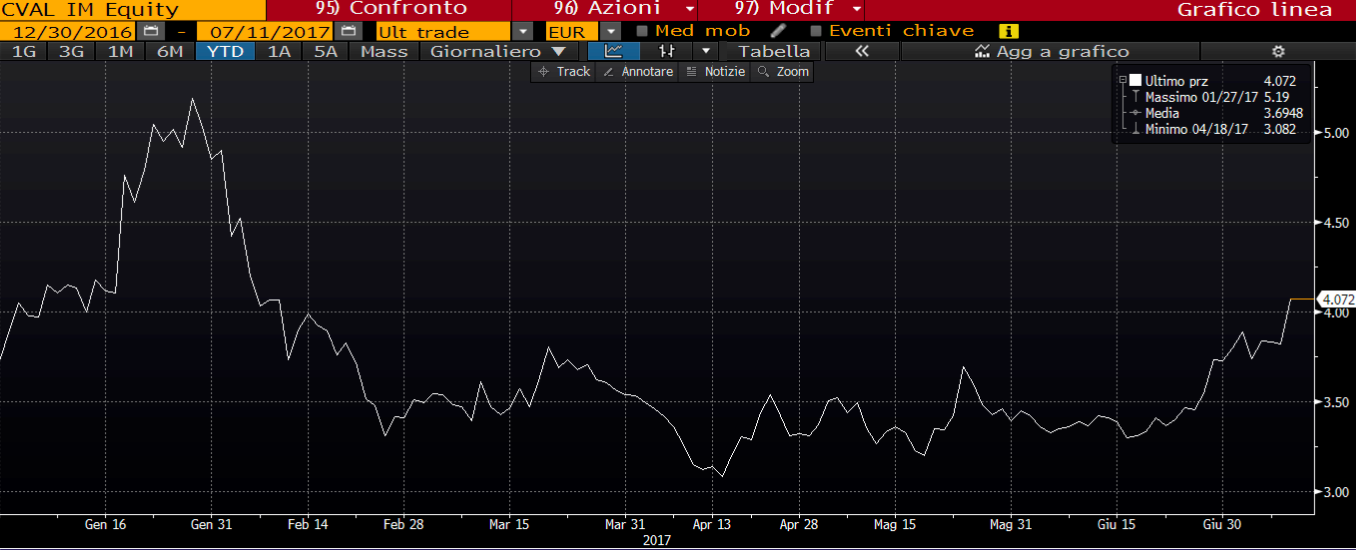Click the Agg a grafico button
This screenshot has height=550, width=1356.
[1051, 51]
